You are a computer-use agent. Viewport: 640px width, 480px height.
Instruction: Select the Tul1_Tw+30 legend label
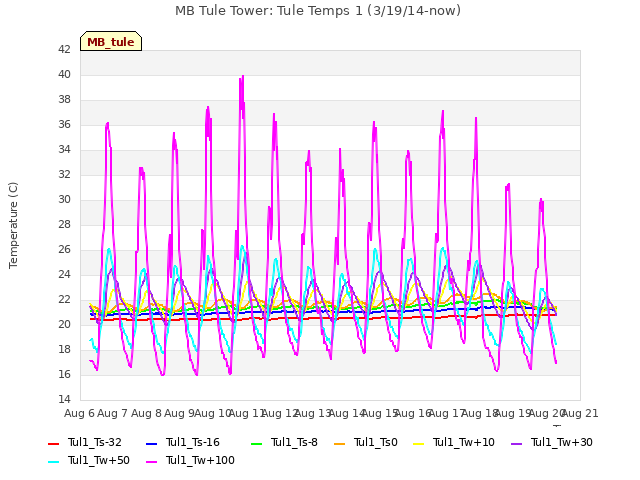click(x=562, y=442)
